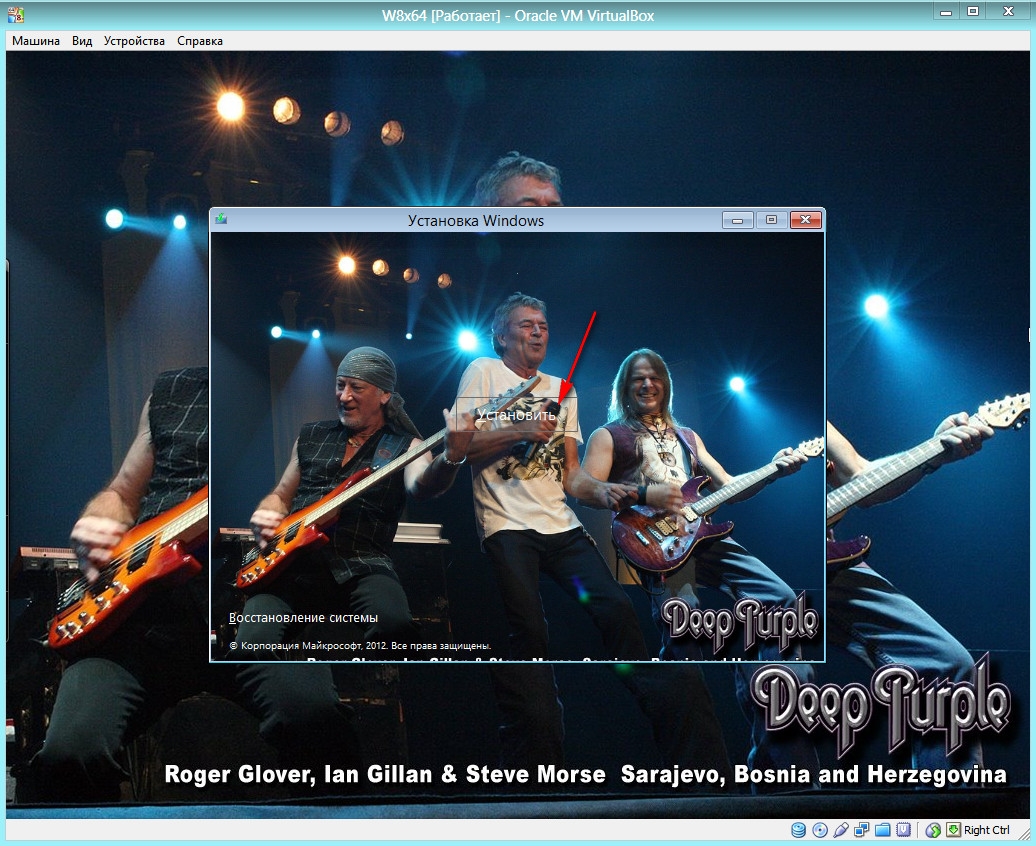The height and width of the screenshot is (846, 1036).
Task: Minimize the Oracle VM VirtualBox window
Action: click(x=946, y=12)
